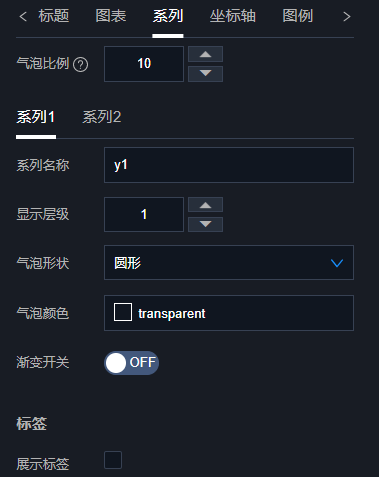Viewport: 379px width, 477px height.
Task: Toggle the 渐变开关 switch on
Action: click(x=131, y=363)
